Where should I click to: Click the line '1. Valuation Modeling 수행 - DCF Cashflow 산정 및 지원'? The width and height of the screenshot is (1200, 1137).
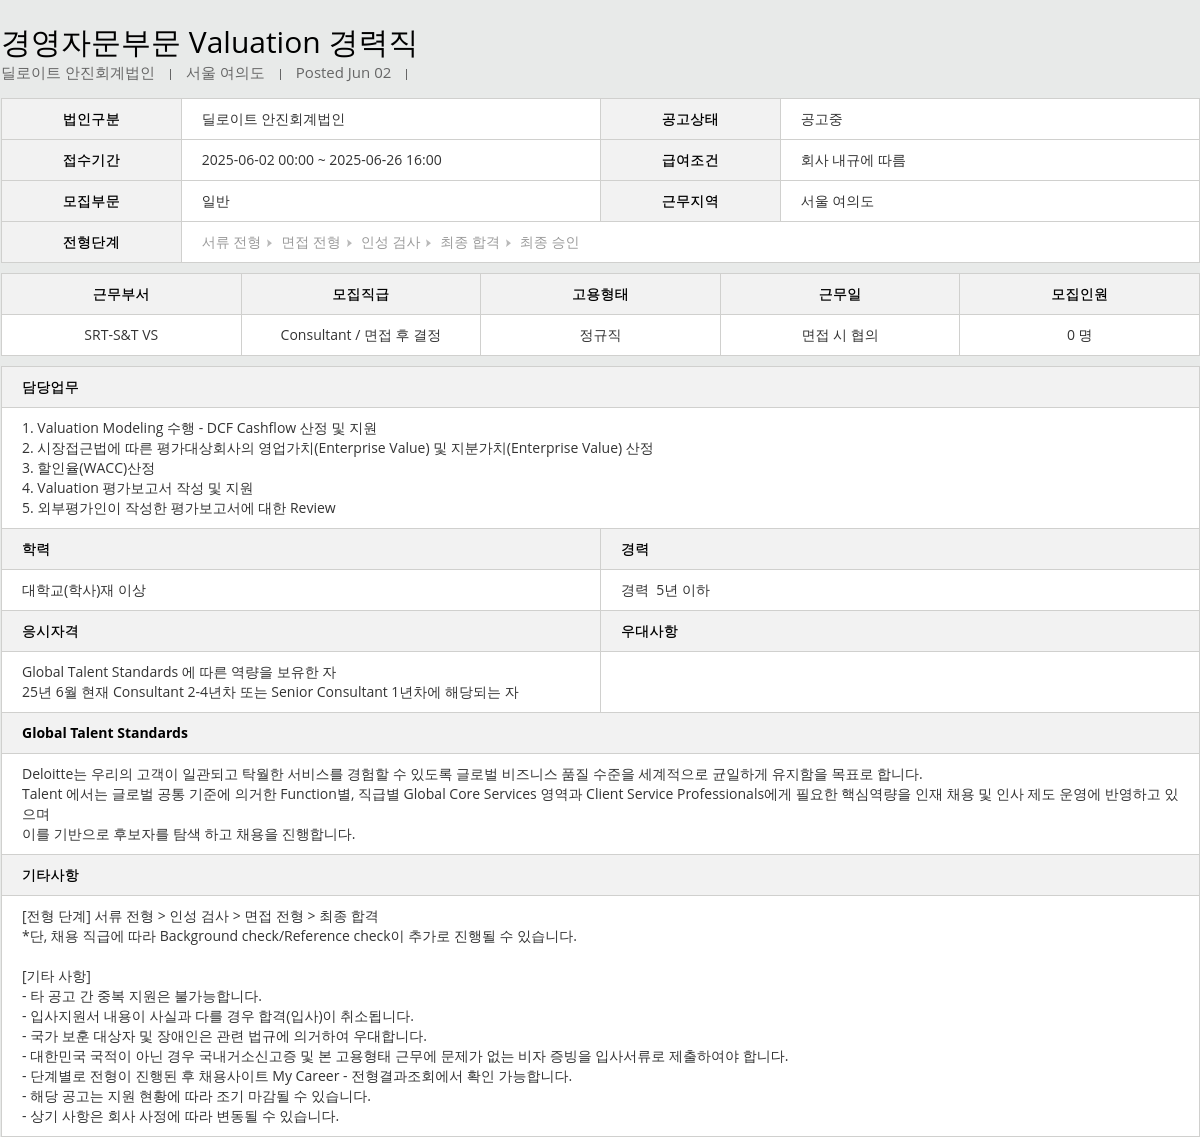(199, 428)
